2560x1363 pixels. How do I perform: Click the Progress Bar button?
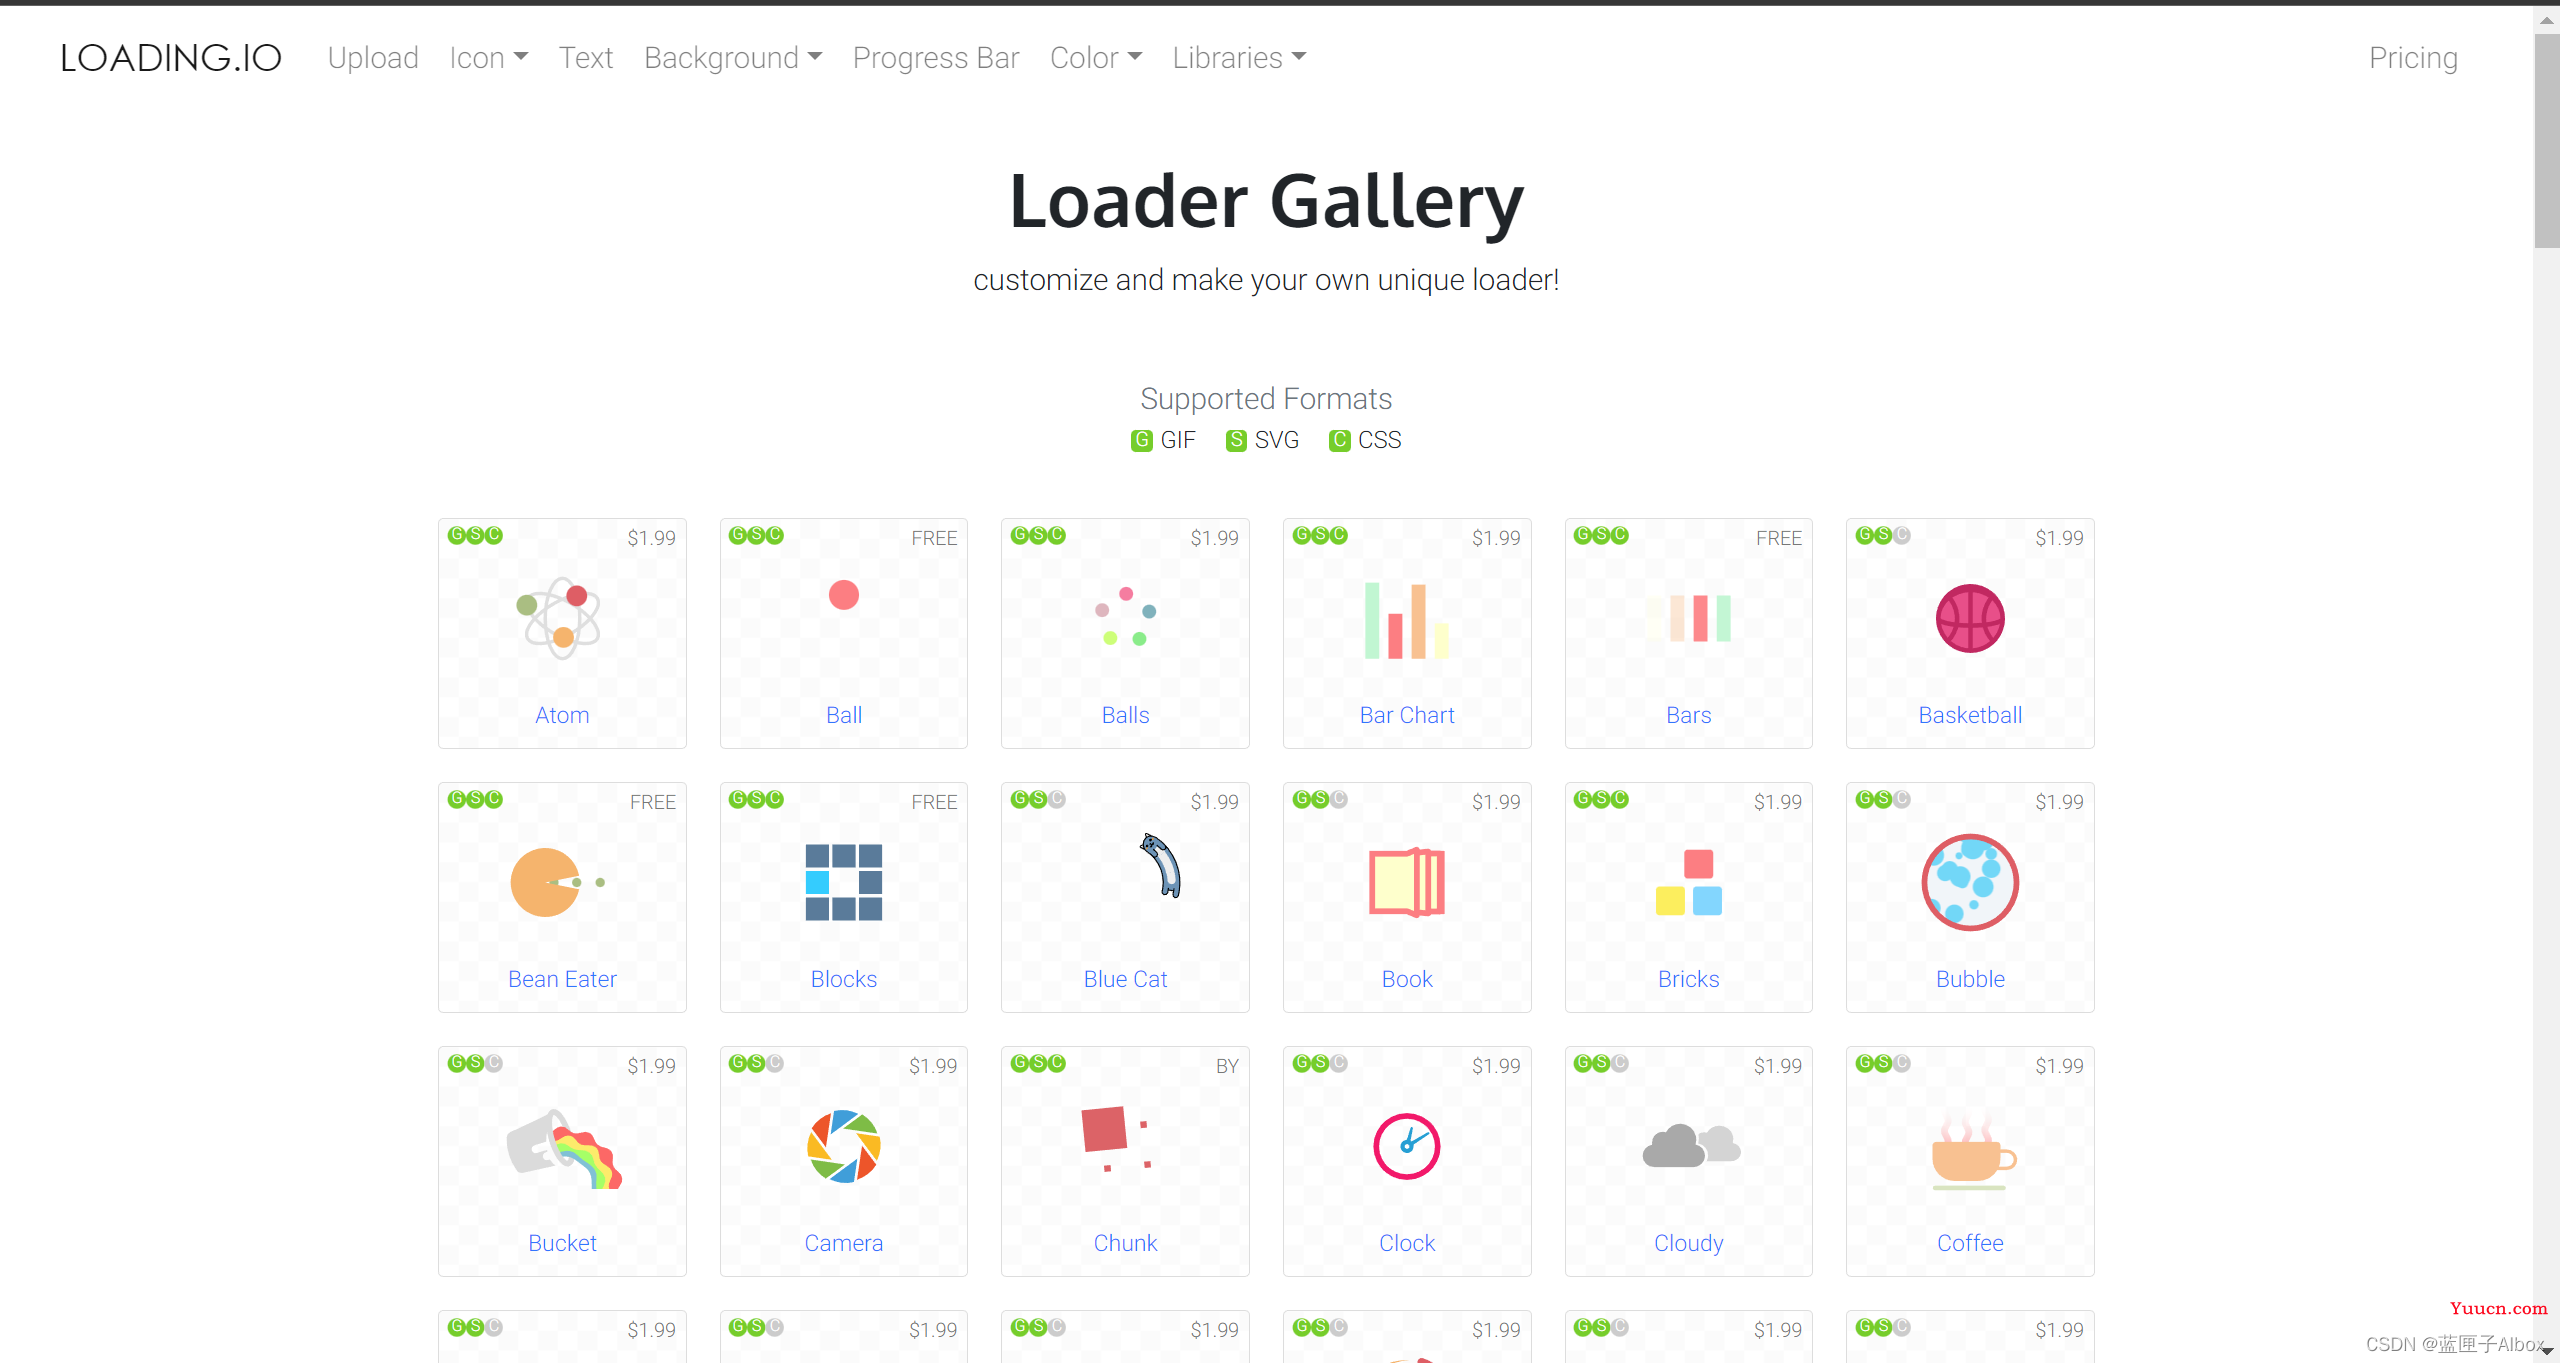(x=936, y=58)
